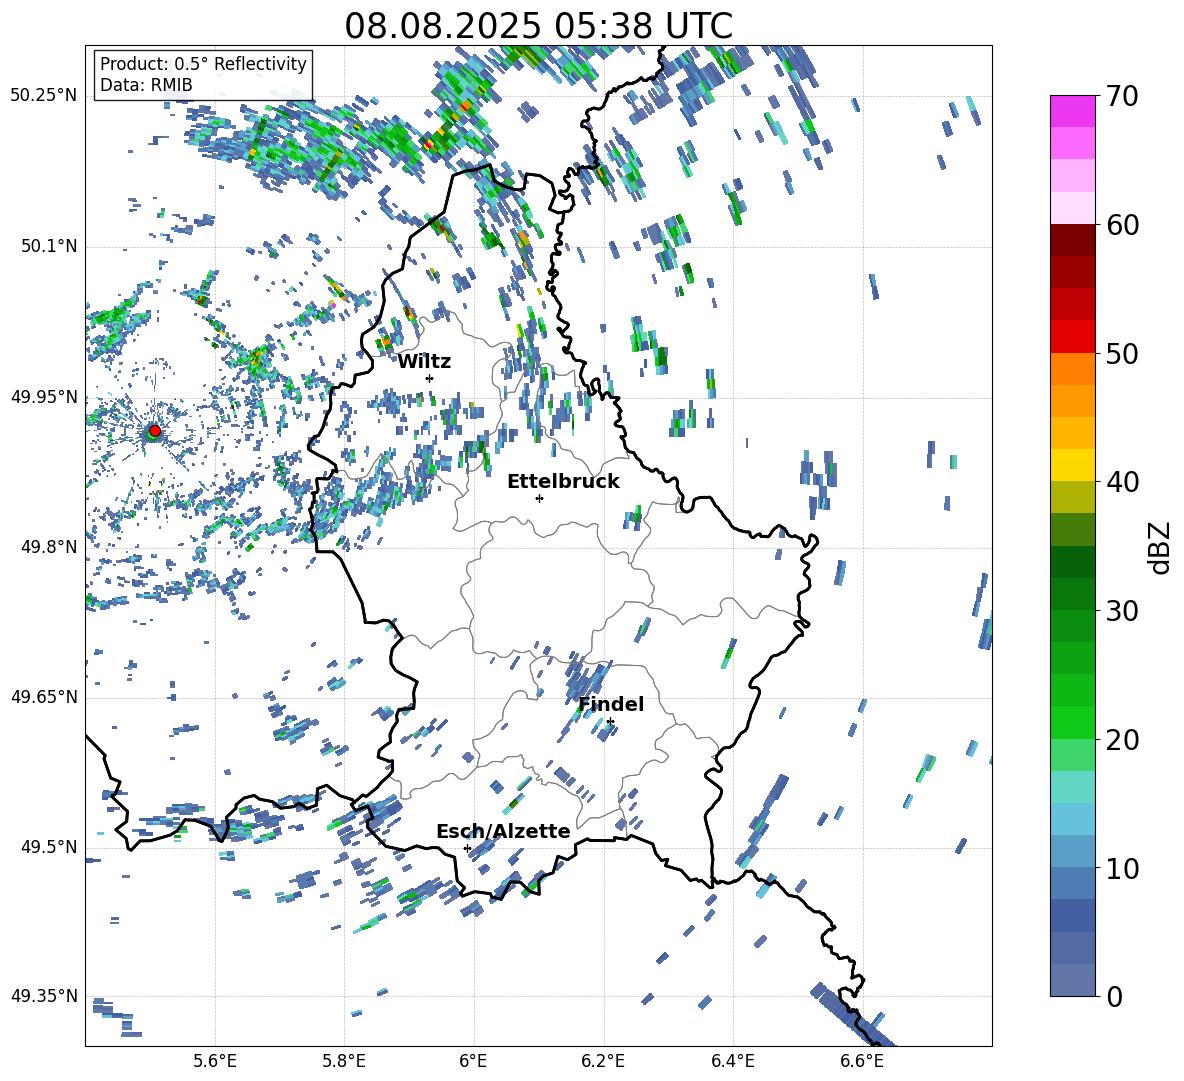Click the 49.35°N latitude tick label
Image resolution: width=1184 pixels, height=1081 pixels.
(x=44, y=996)
